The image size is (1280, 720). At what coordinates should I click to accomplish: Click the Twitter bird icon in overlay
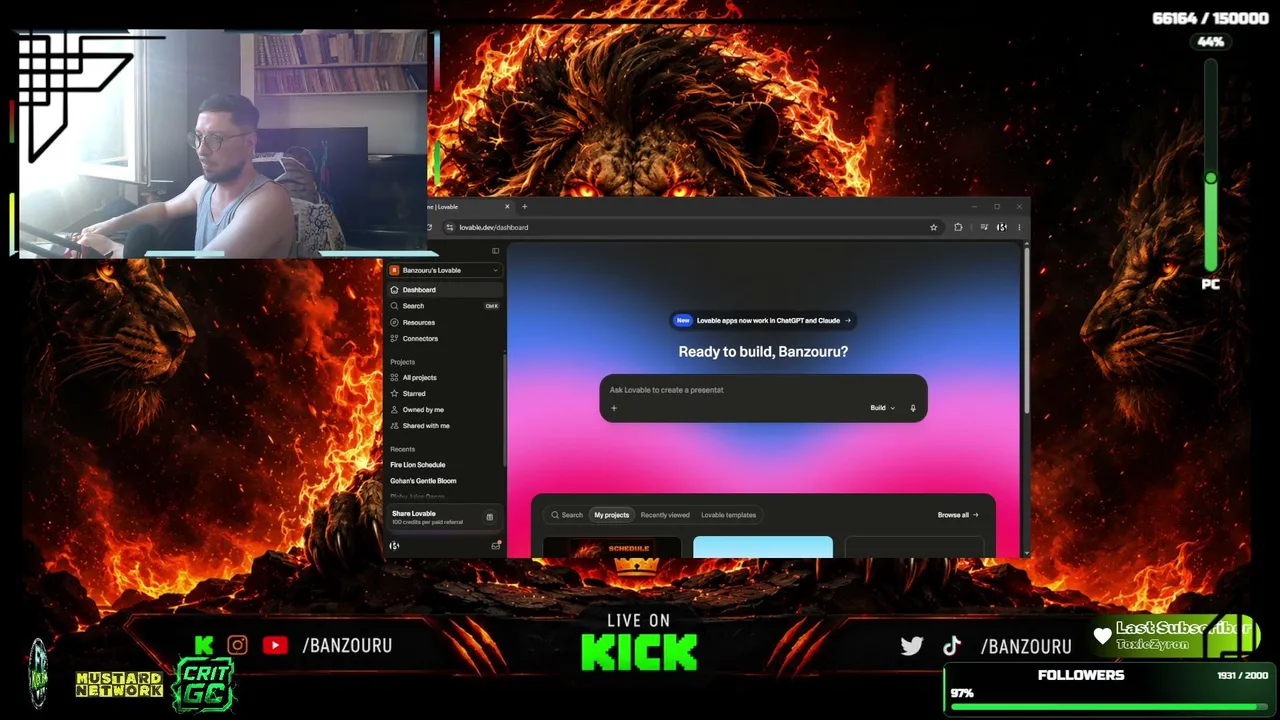pyautogui.click(x=912, y=646)
